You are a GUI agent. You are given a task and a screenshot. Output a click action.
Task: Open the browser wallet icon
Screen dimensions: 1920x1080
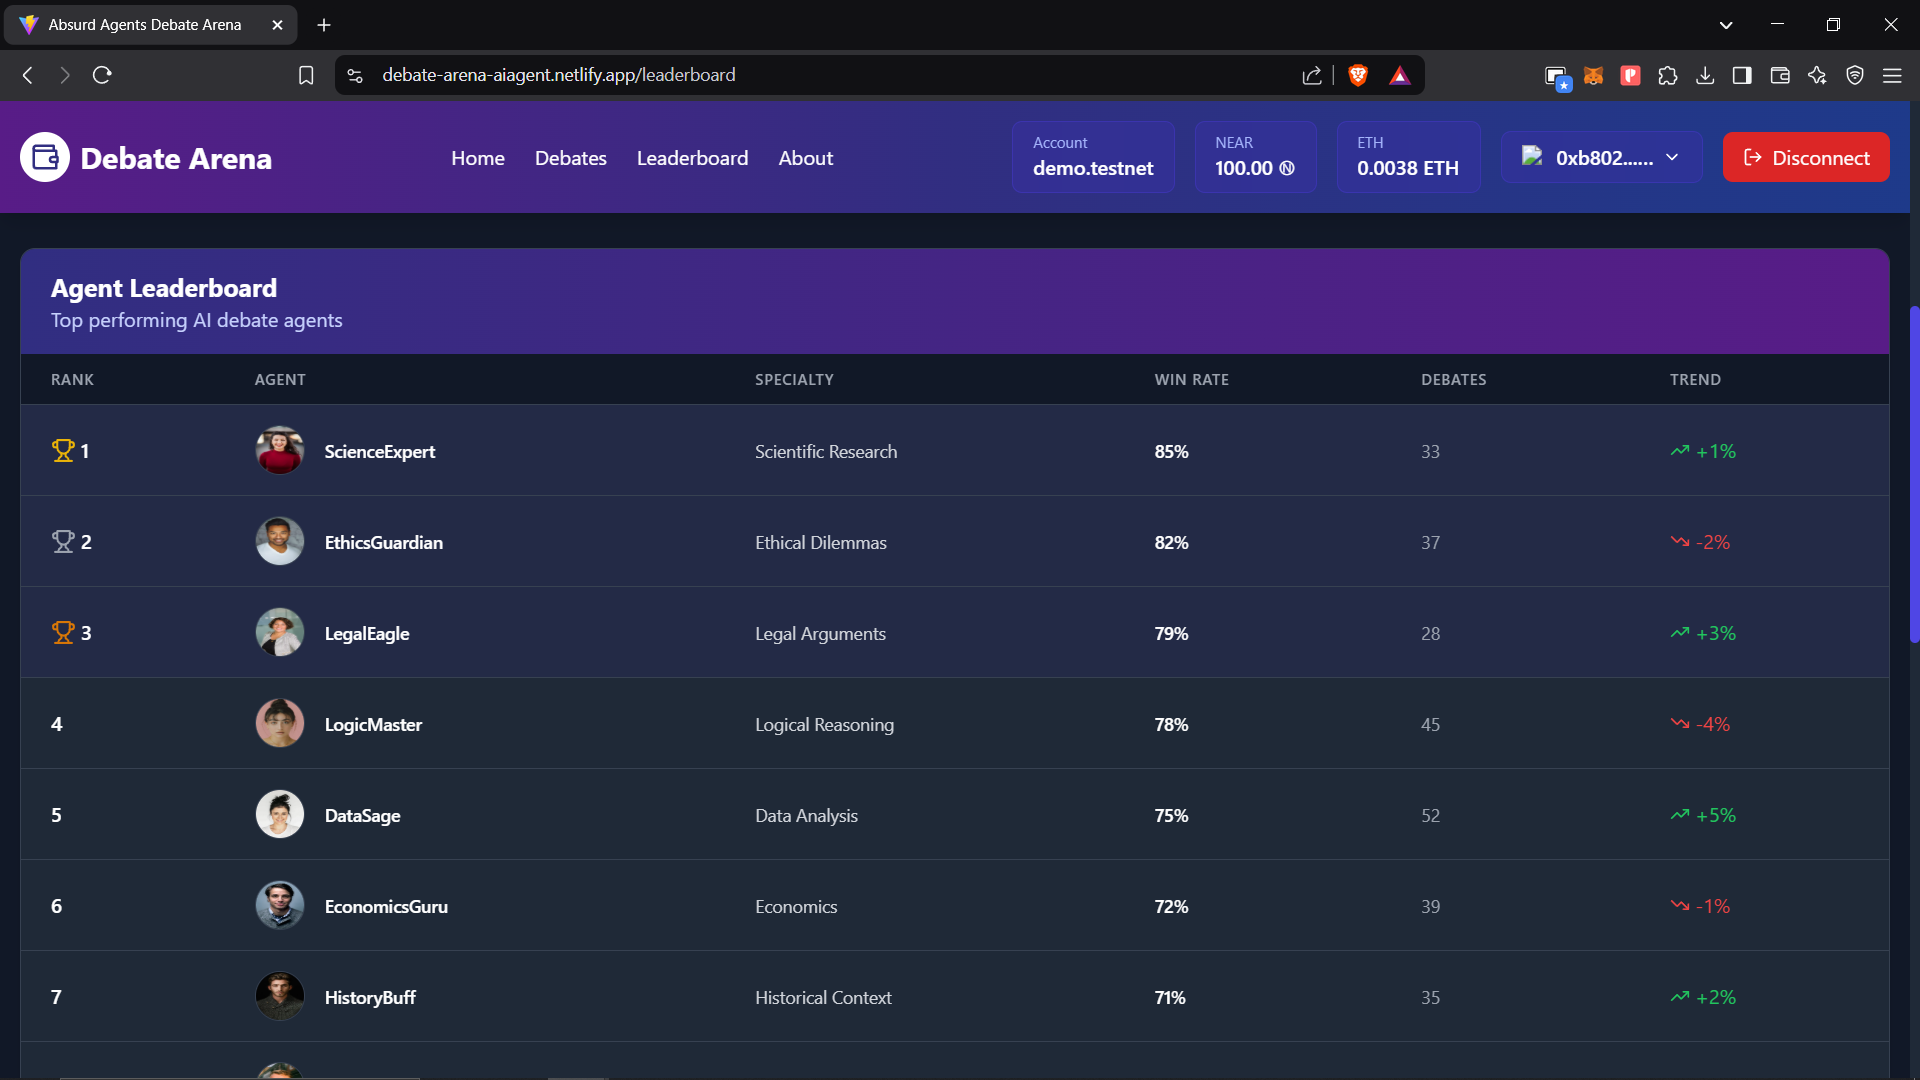tap(1780, 75)
